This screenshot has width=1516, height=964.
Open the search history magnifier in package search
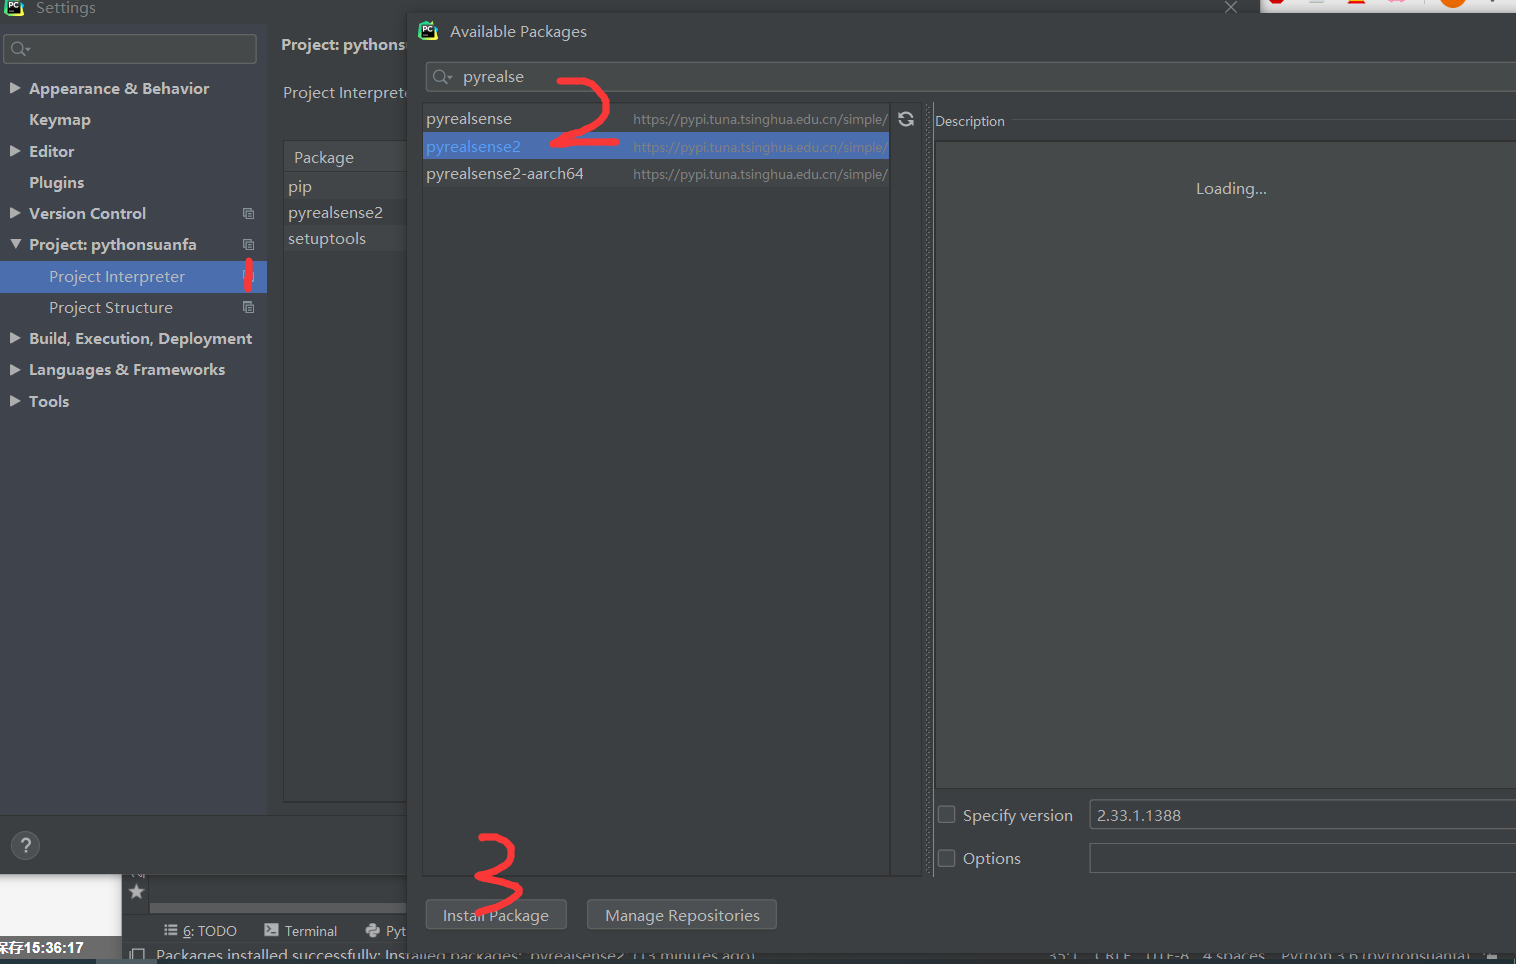[x=441, y=76]
